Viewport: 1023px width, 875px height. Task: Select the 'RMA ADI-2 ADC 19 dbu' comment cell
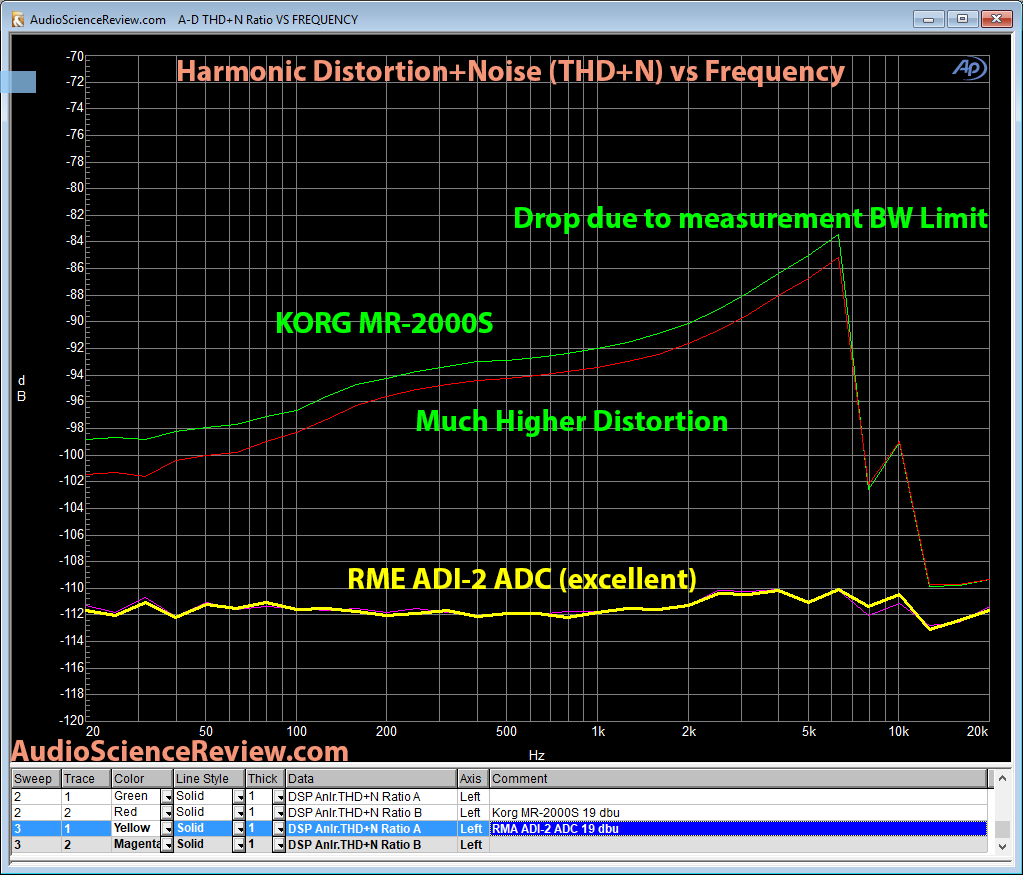coord(738,829)
